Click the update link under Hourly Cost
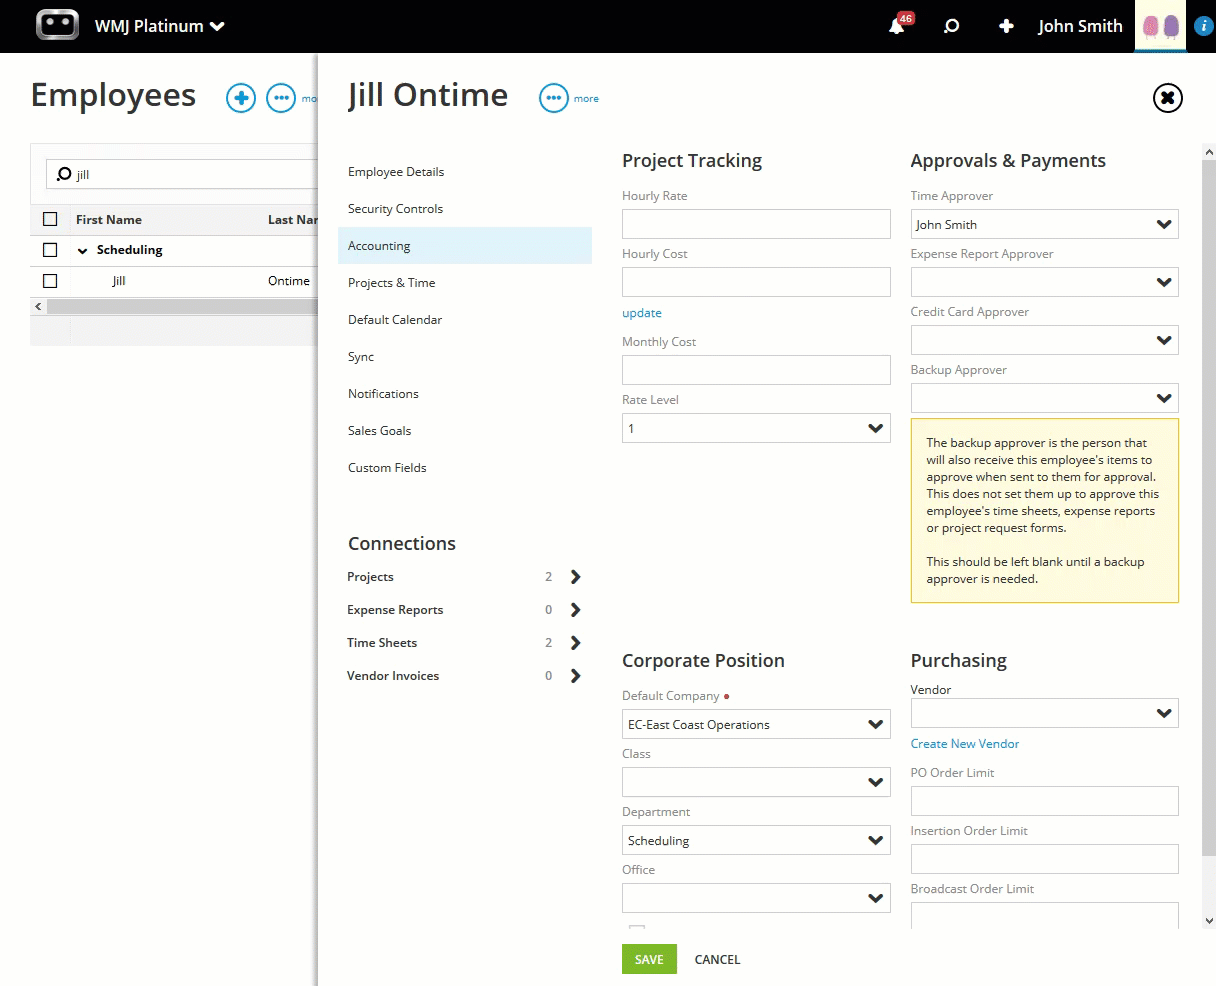The image size is (1216, 986). pyautogui.click(x=642, y=313)
